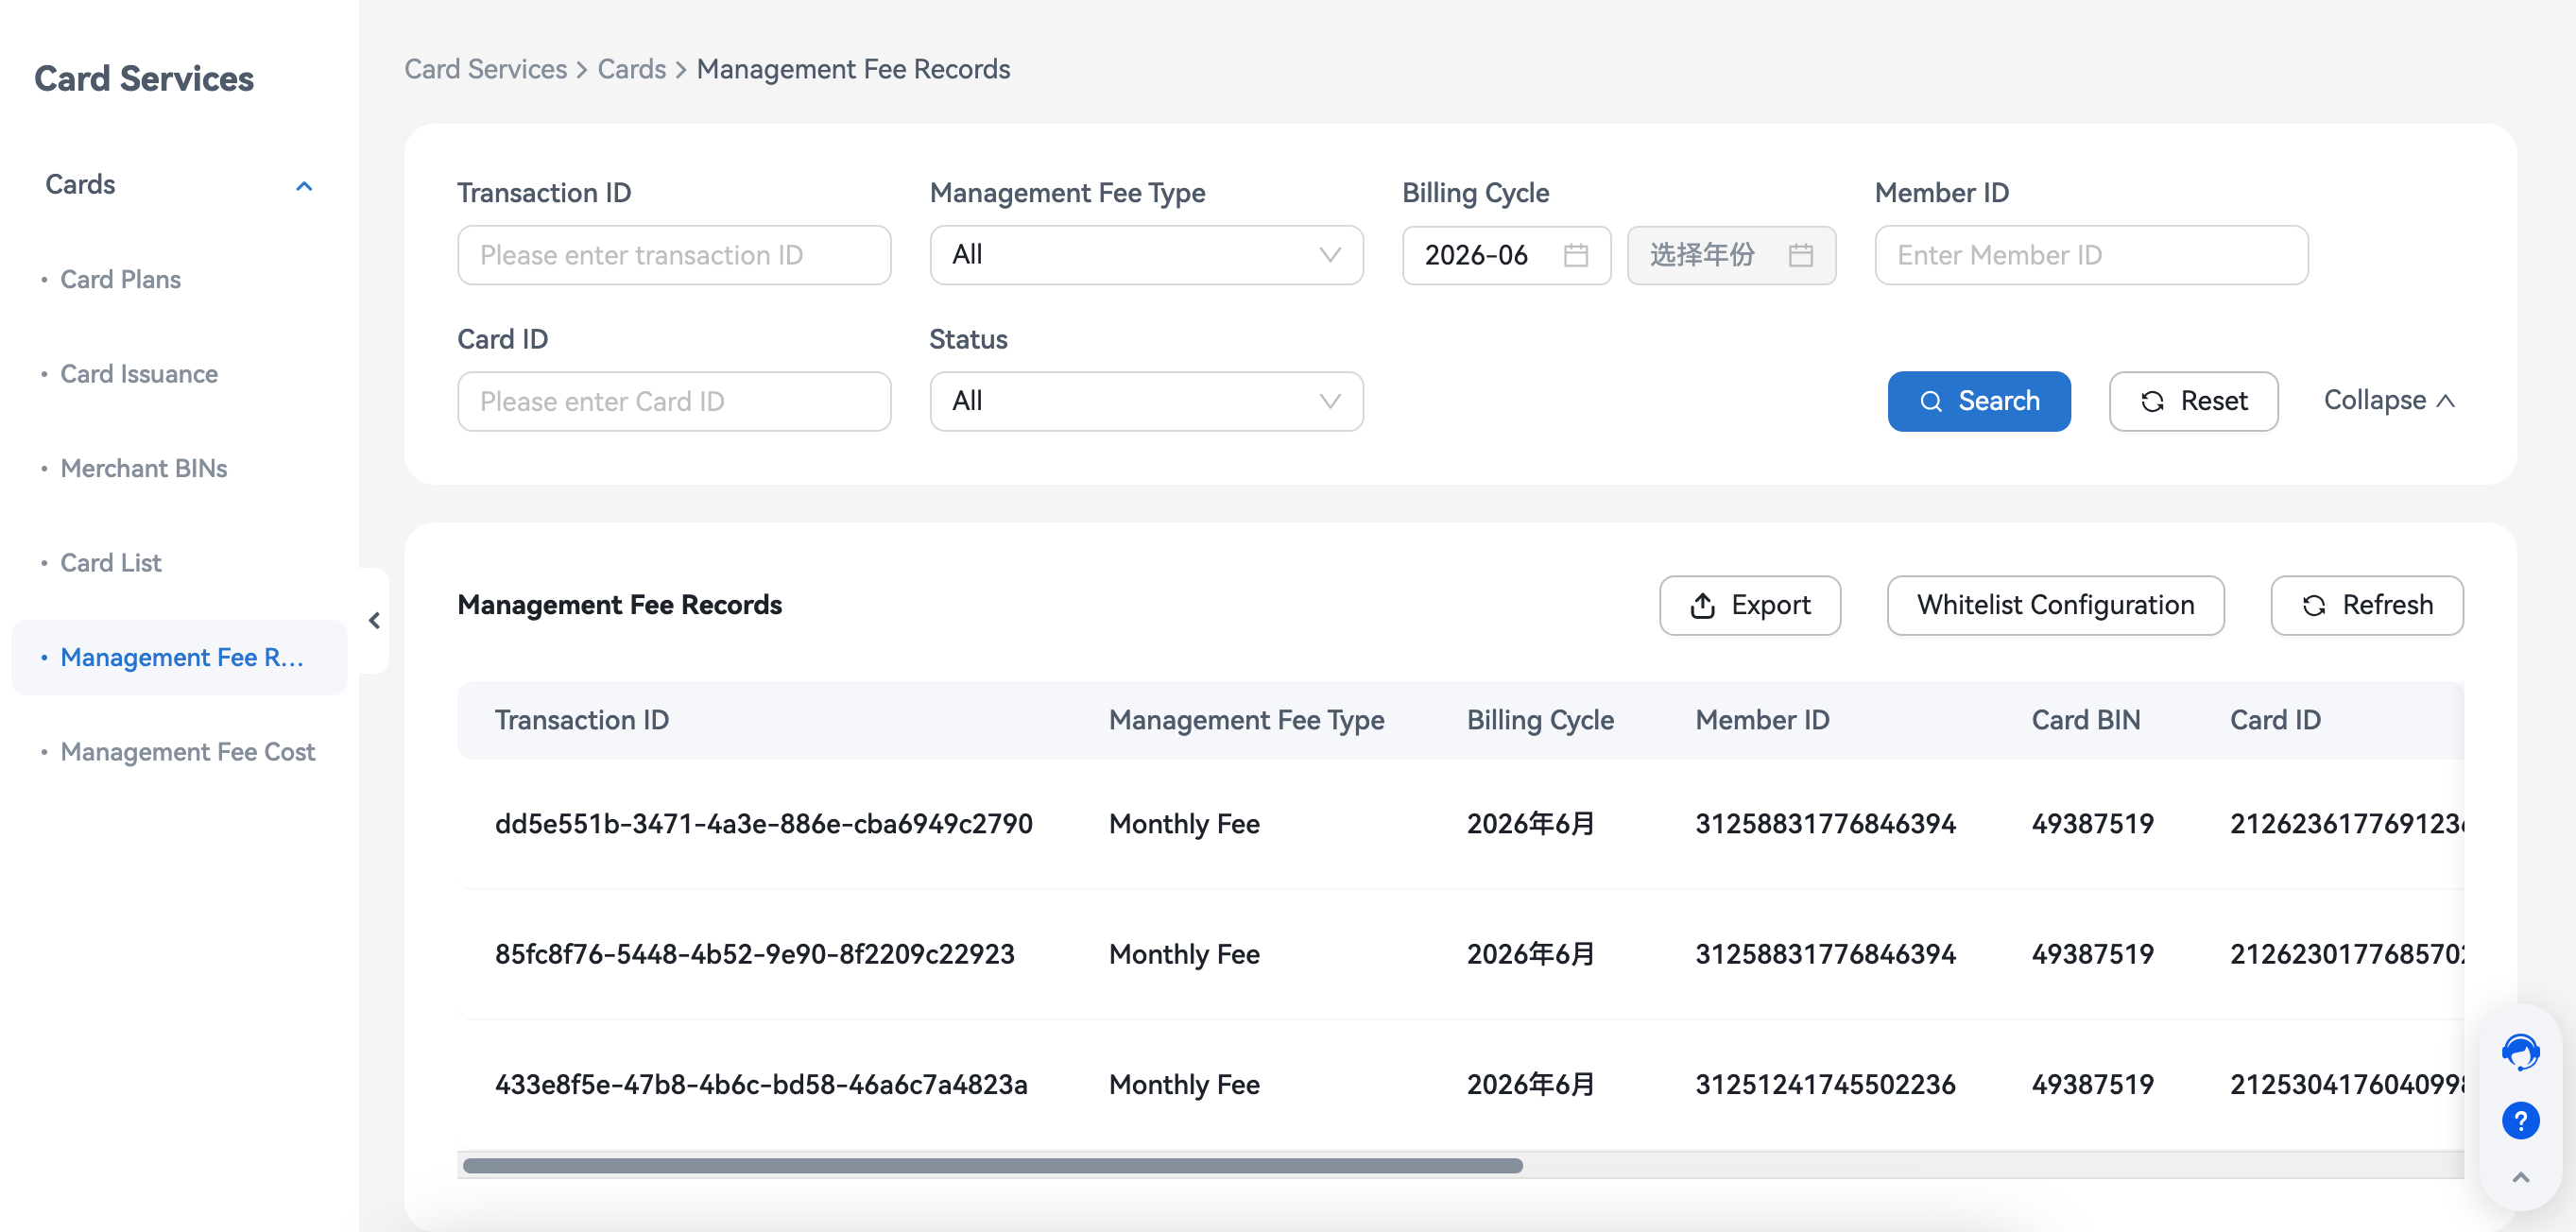Open the Billing Cycle month calendar icon
Image resolution: width=2576 pixels, height=1232 pixels.
point(1576,255)
